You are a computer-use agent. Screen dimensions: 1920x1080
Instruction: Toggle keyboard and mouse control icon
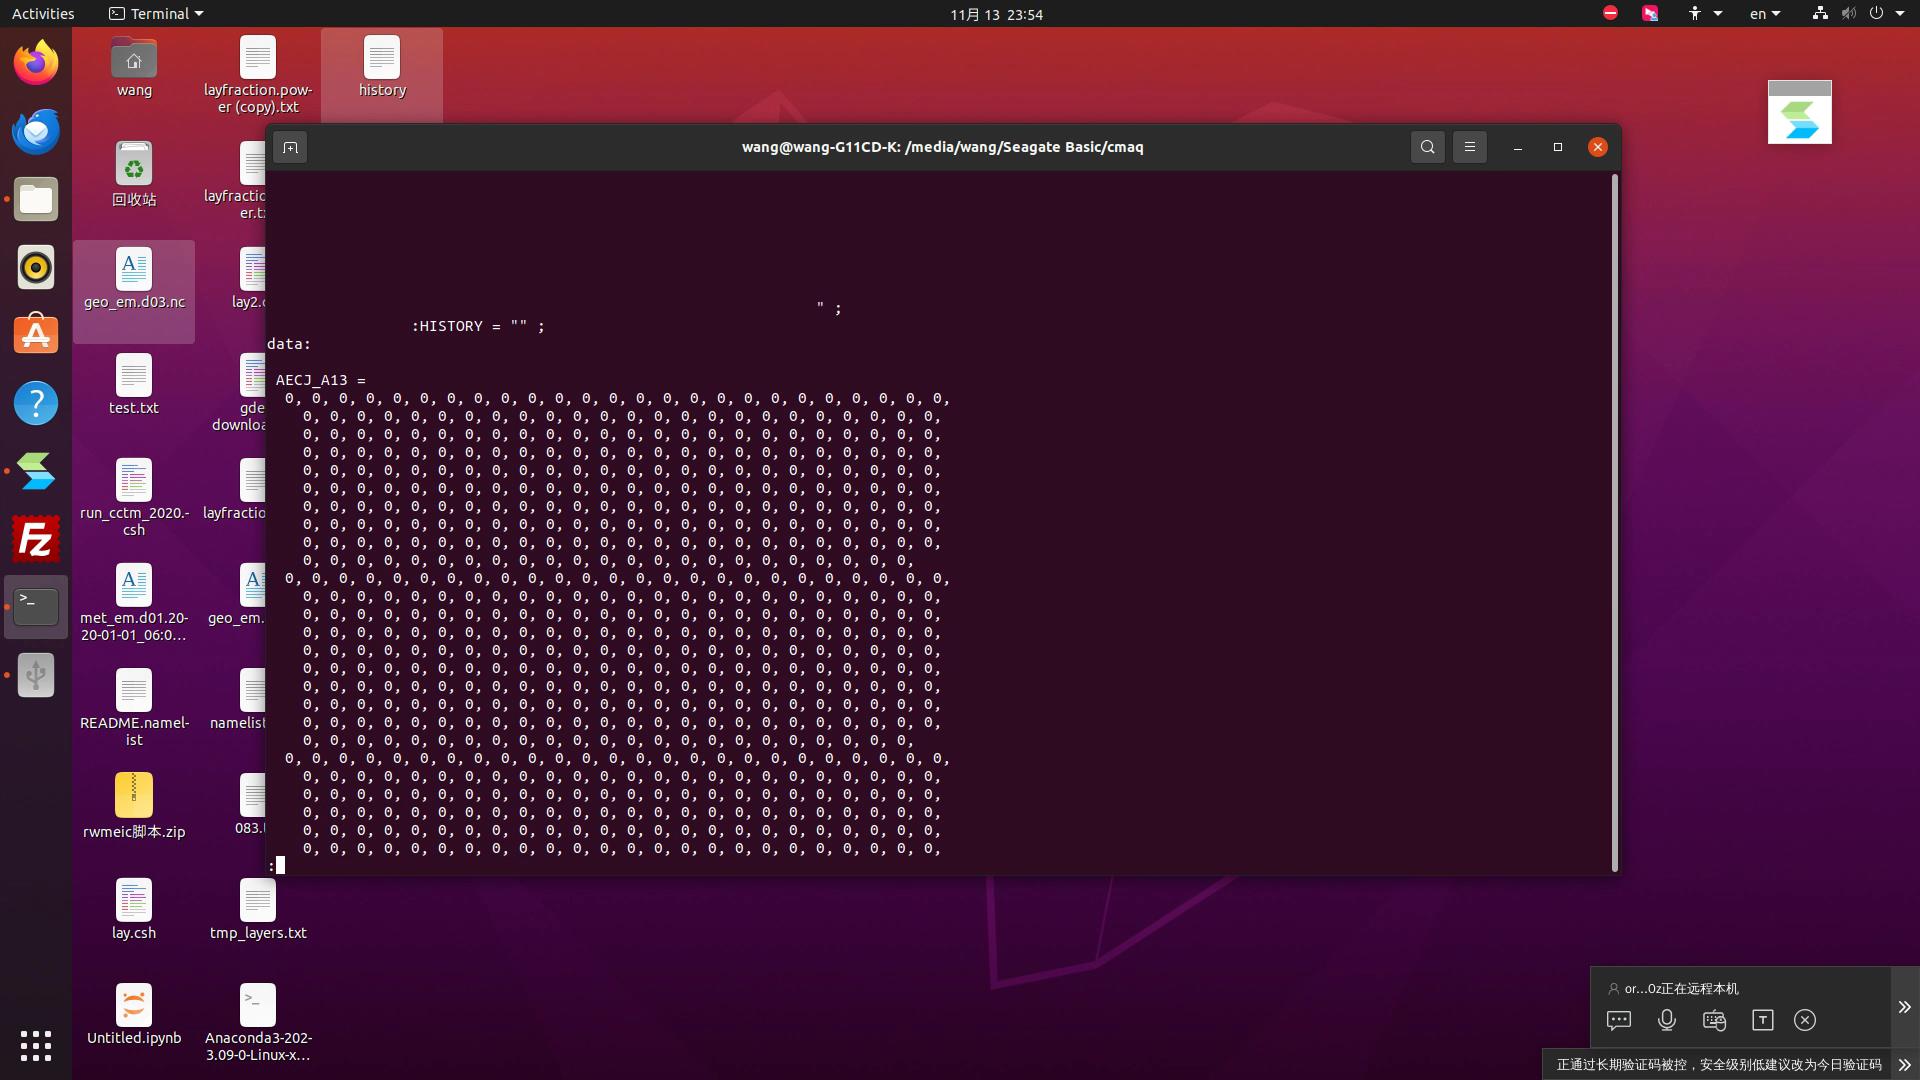click(x=1714, y=1020)
